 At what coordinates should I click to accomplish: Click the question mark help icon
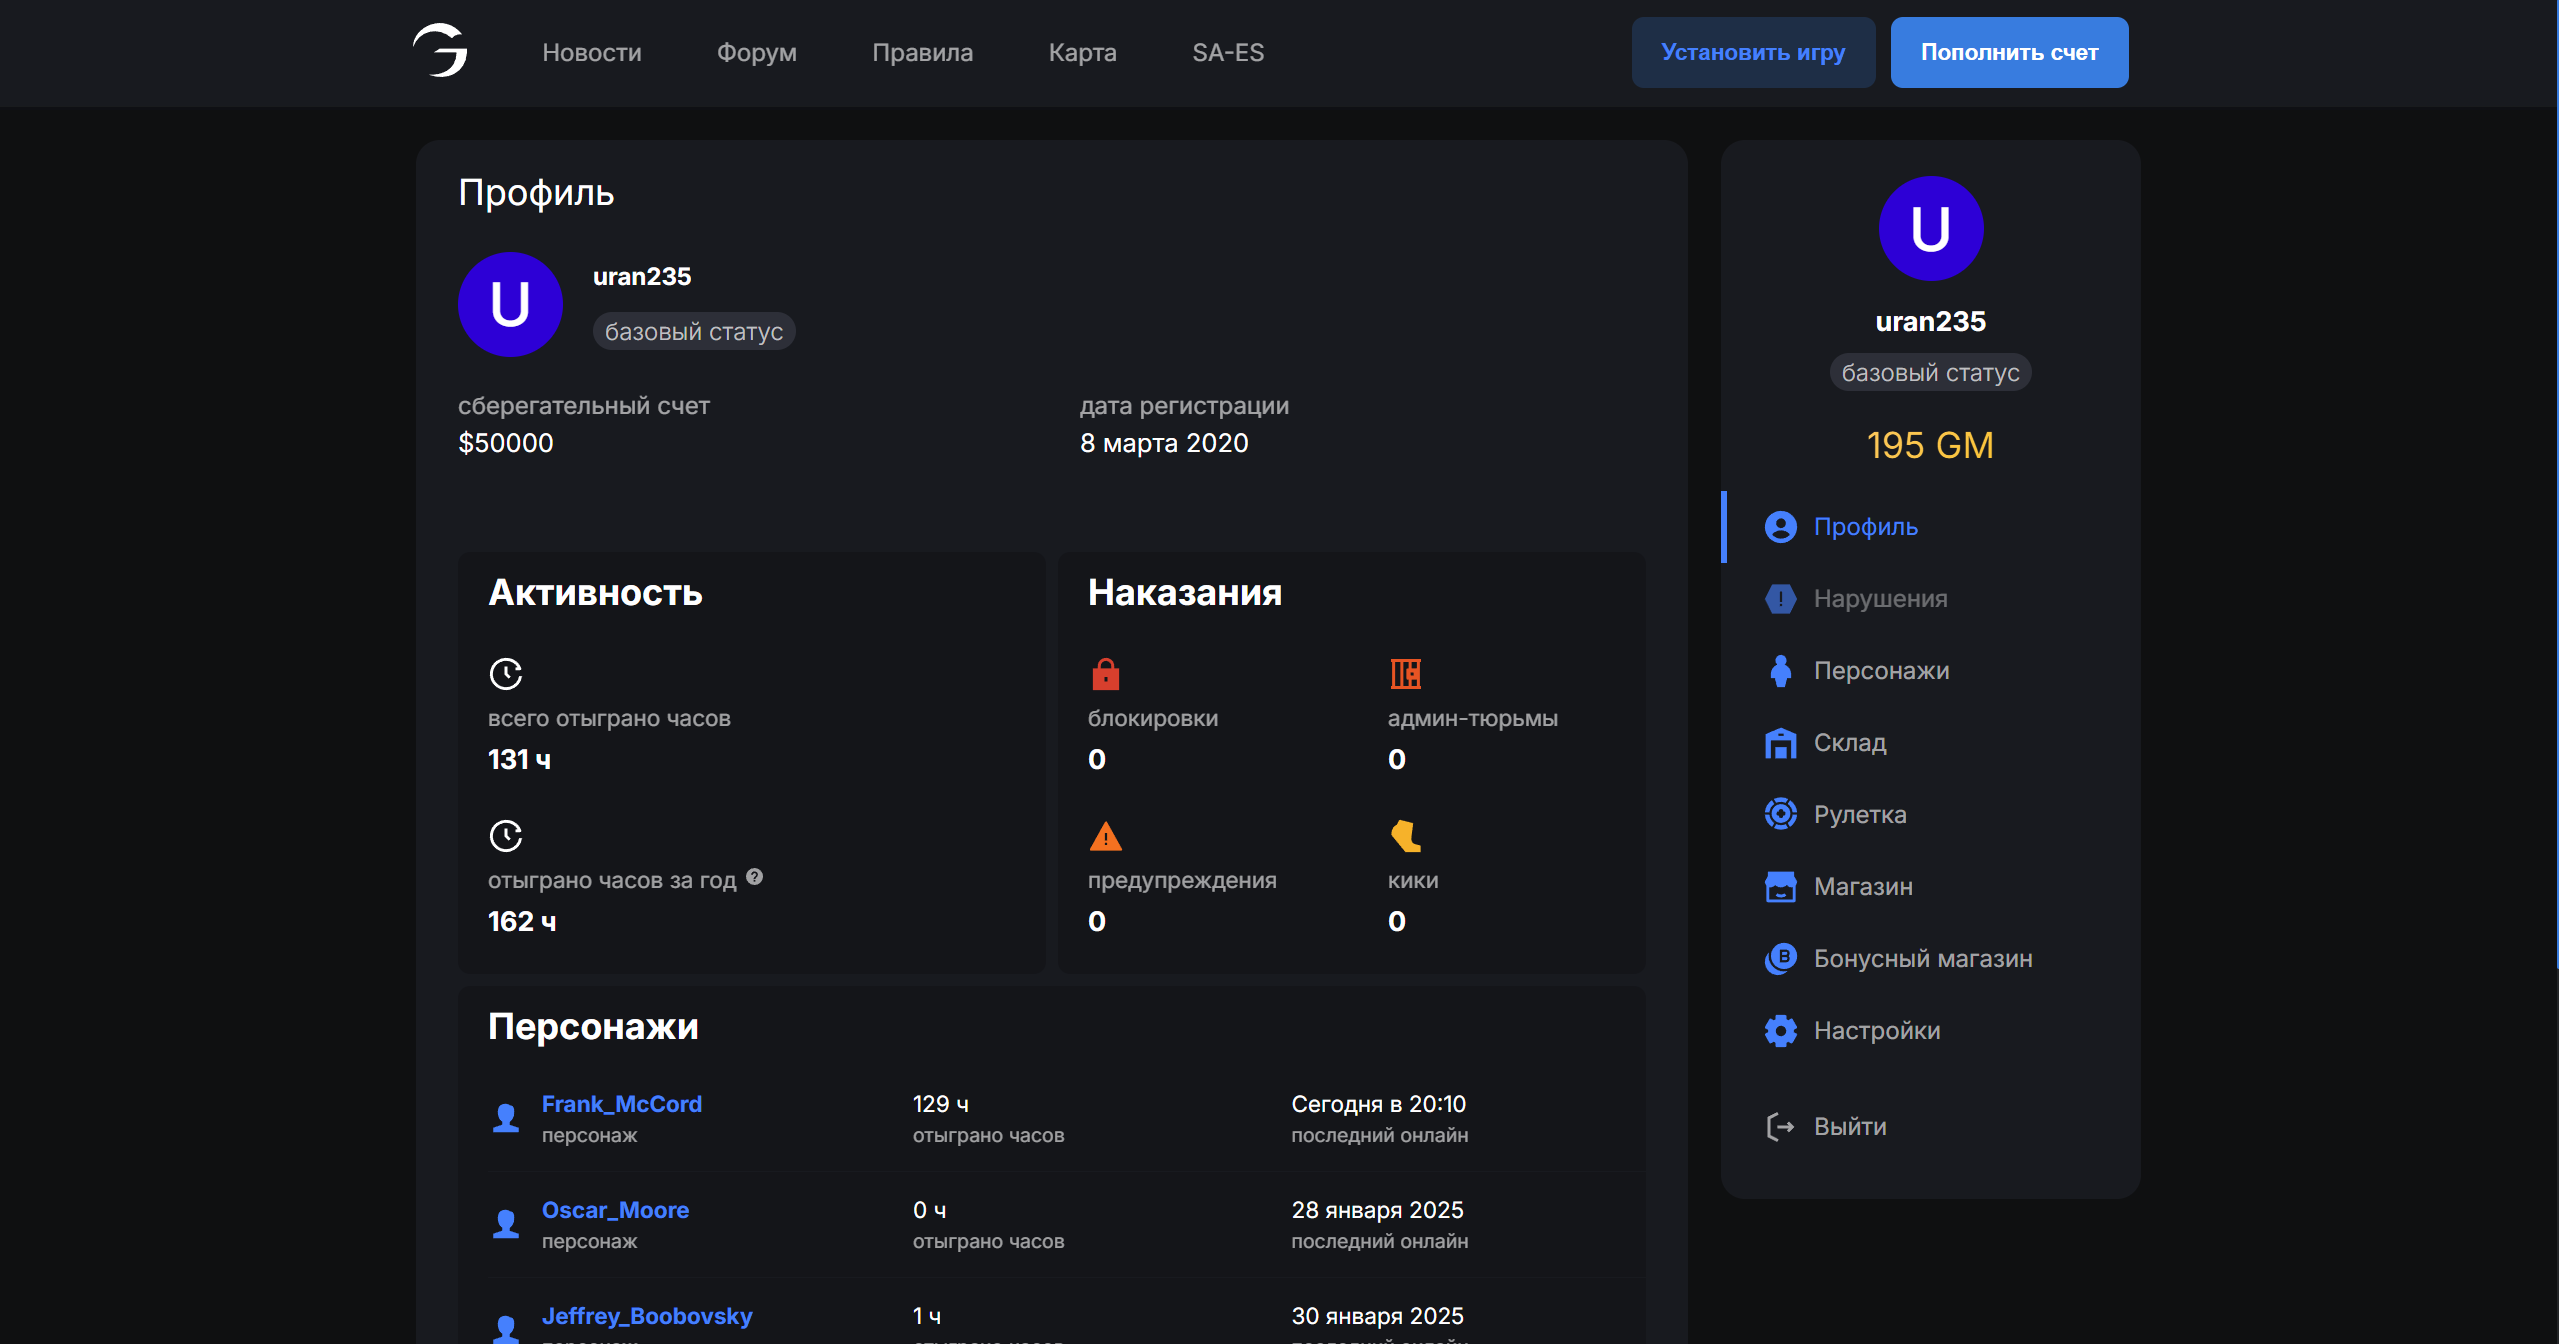pyautogui.click(x=755, y=877)
